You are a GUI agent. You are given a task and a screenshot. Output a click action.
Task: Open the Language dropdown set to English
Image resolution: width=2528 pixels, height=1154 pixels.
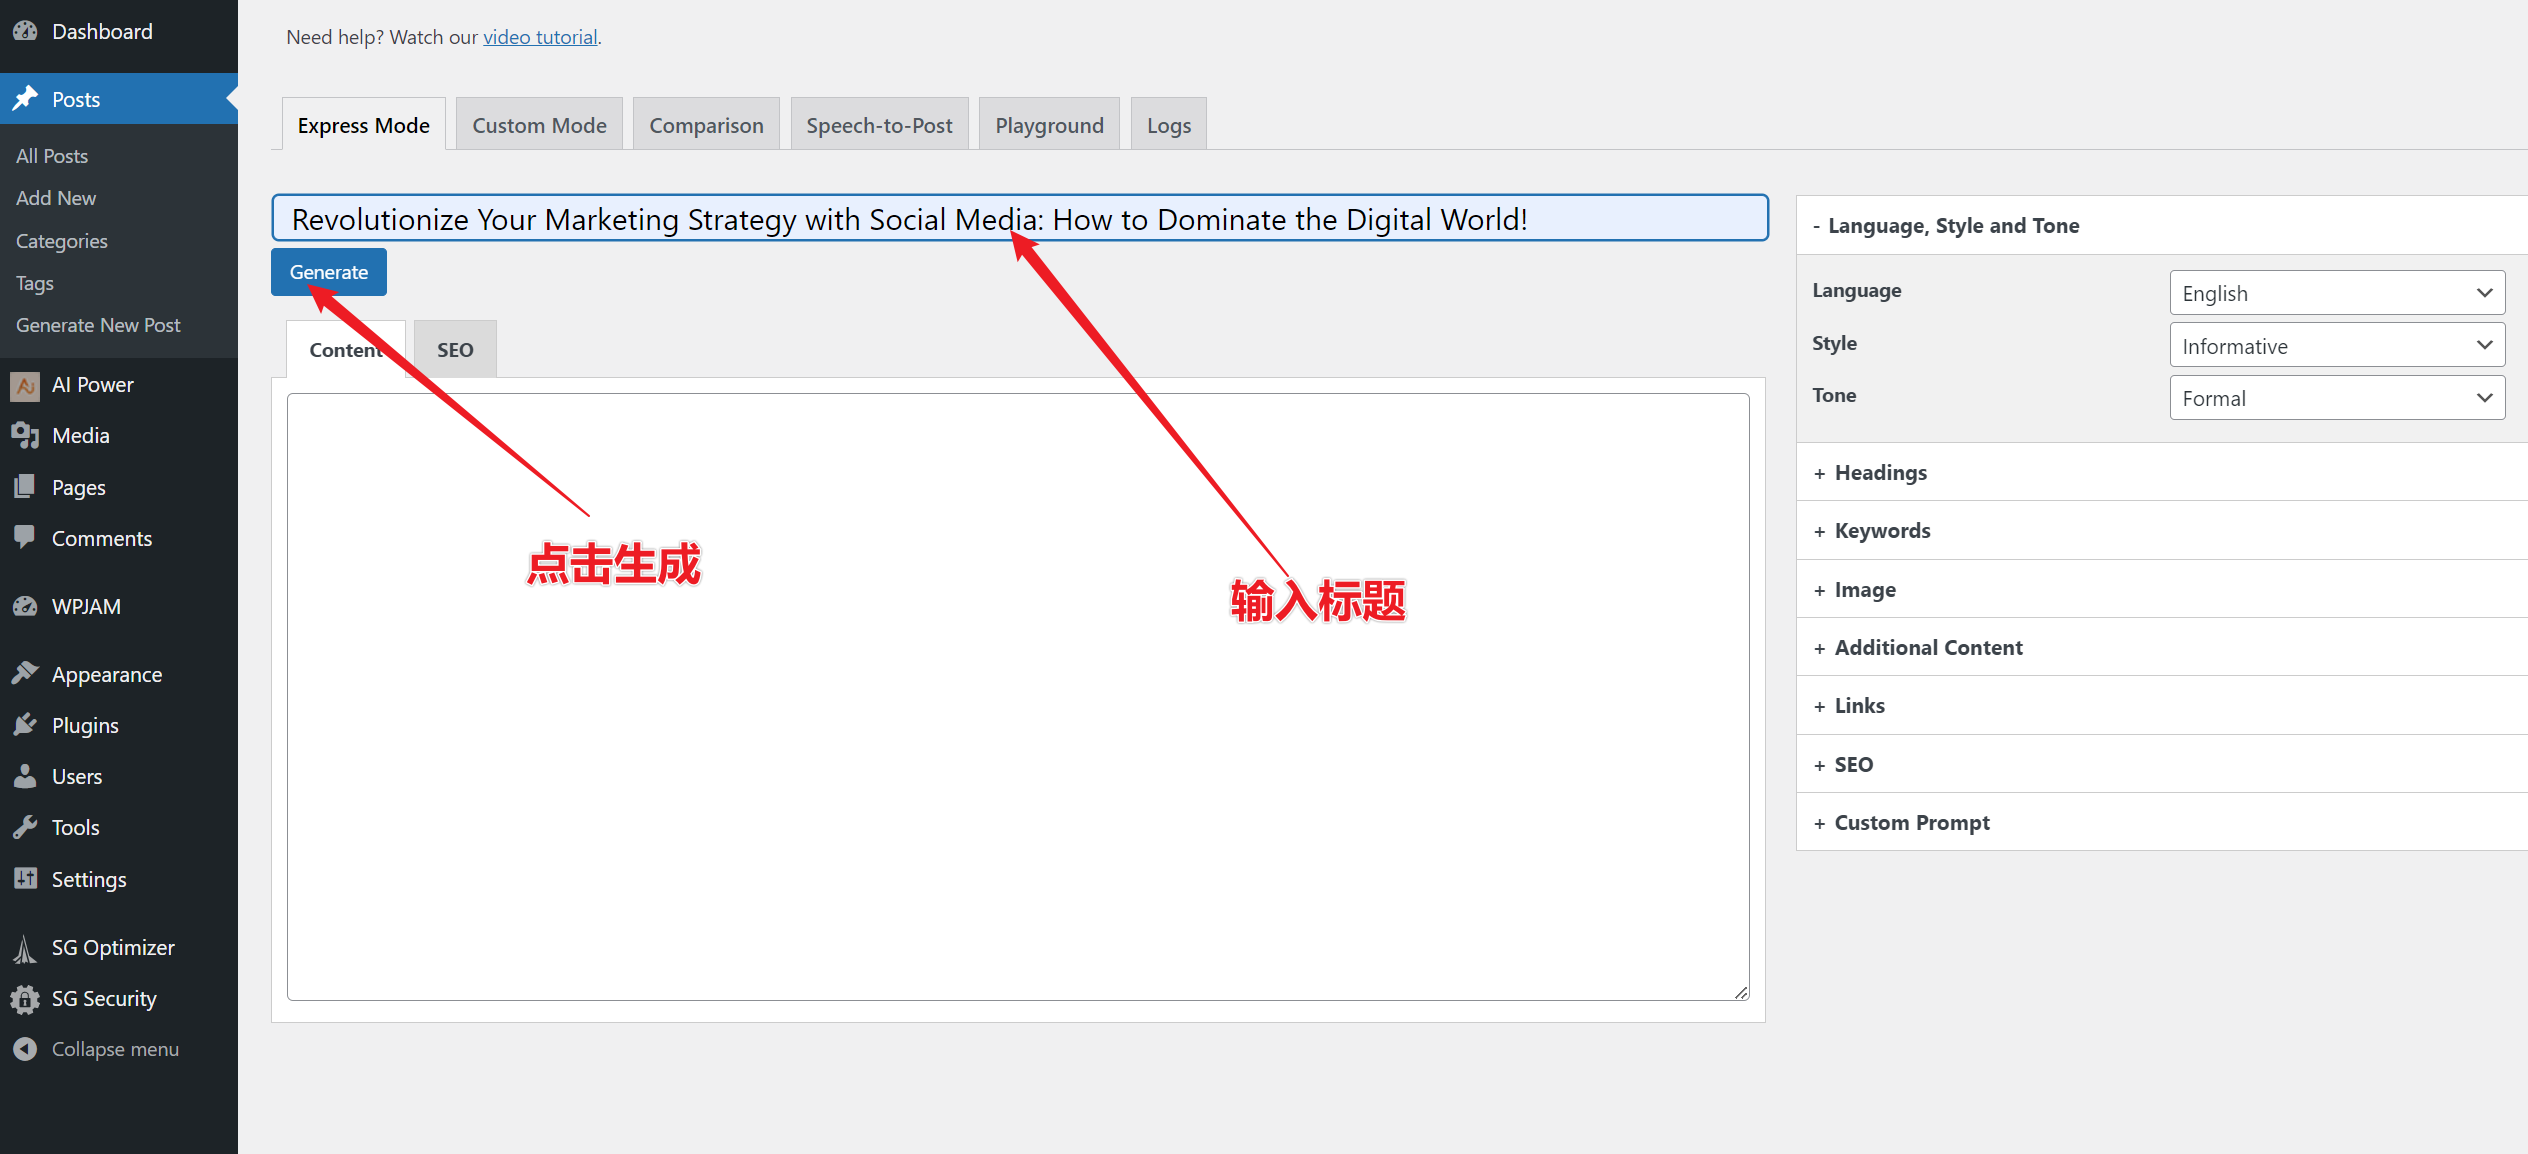click(x=2336, y=293)
